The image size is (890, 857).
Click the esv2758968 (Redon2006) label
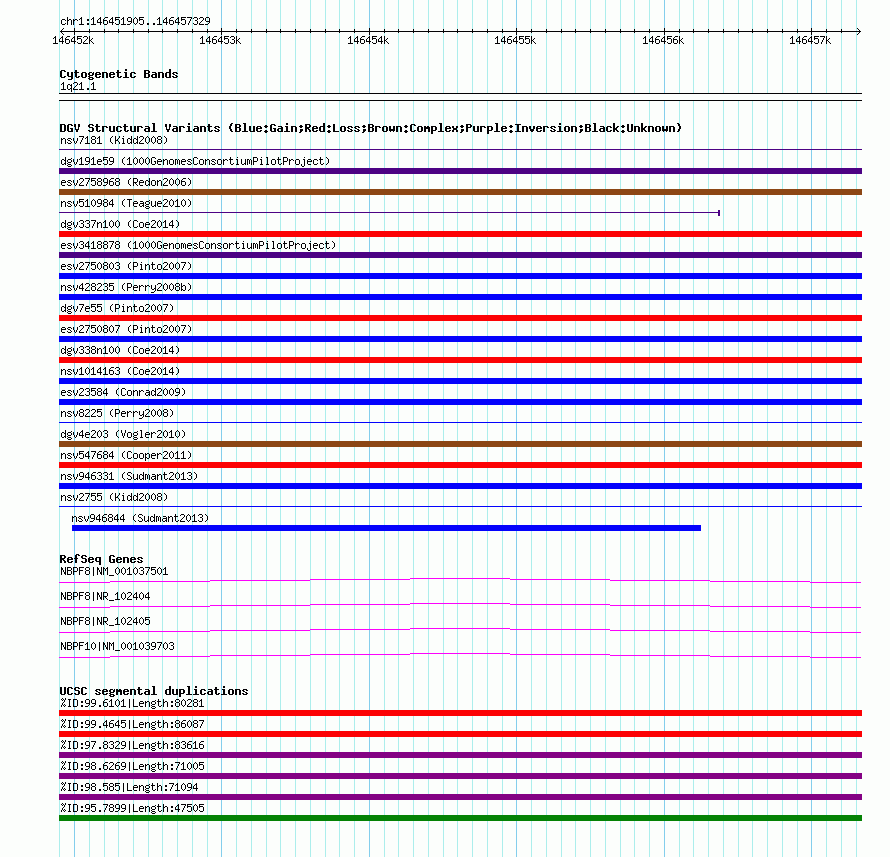tap(126, 182)
